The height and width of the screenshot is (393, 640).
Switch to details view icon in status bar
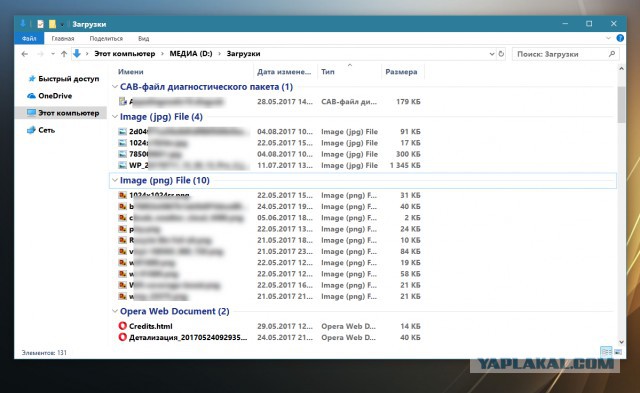[606, 352]
